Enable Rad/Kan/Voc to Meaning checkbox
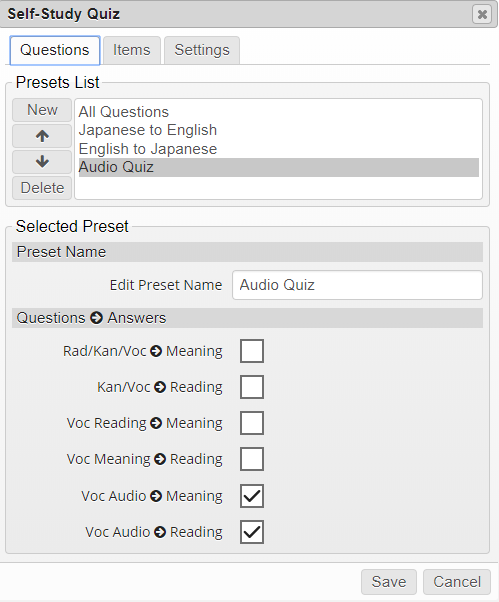 tap(252, 351)
